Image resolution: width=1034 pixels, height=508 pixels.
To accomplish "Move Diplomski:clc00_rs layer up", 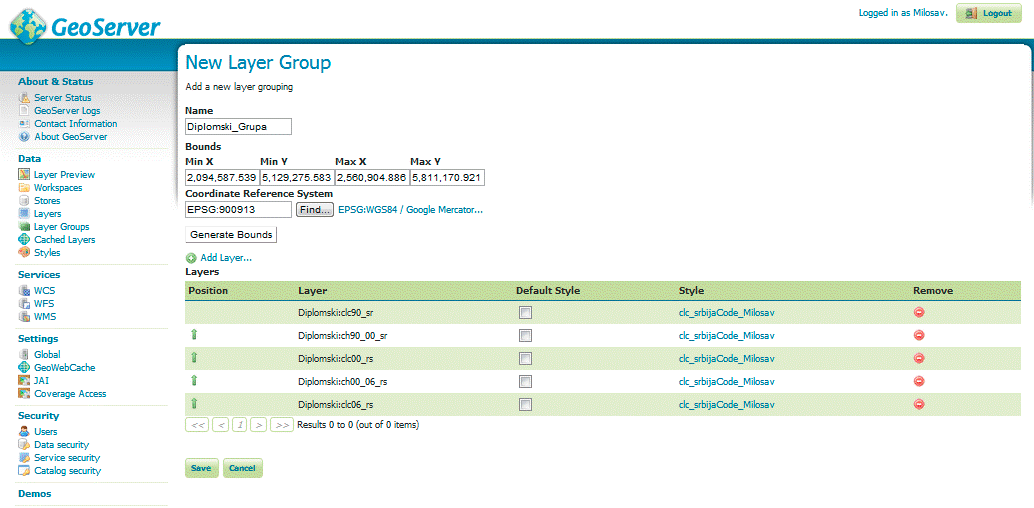I will tap(194, 358).
